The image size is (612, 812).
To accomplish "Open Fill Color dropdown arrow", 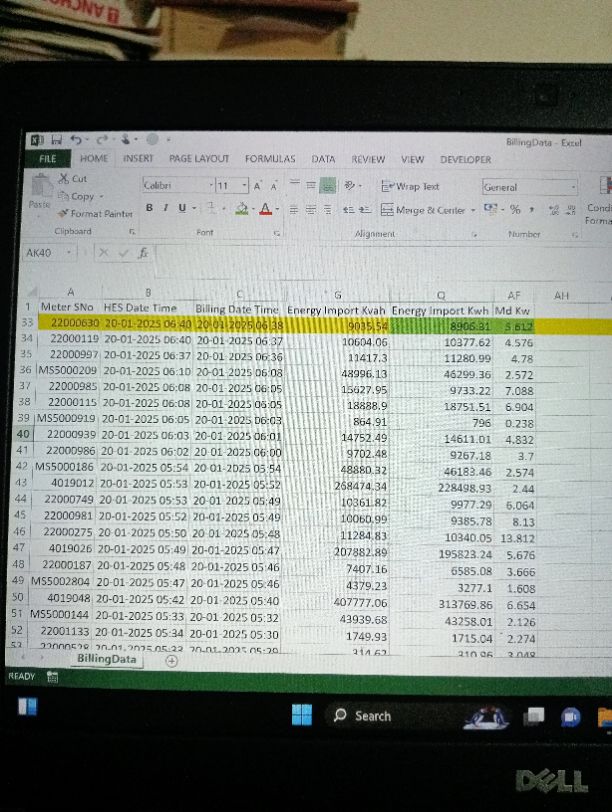I will pyautogui.click(x=253, y=209).
